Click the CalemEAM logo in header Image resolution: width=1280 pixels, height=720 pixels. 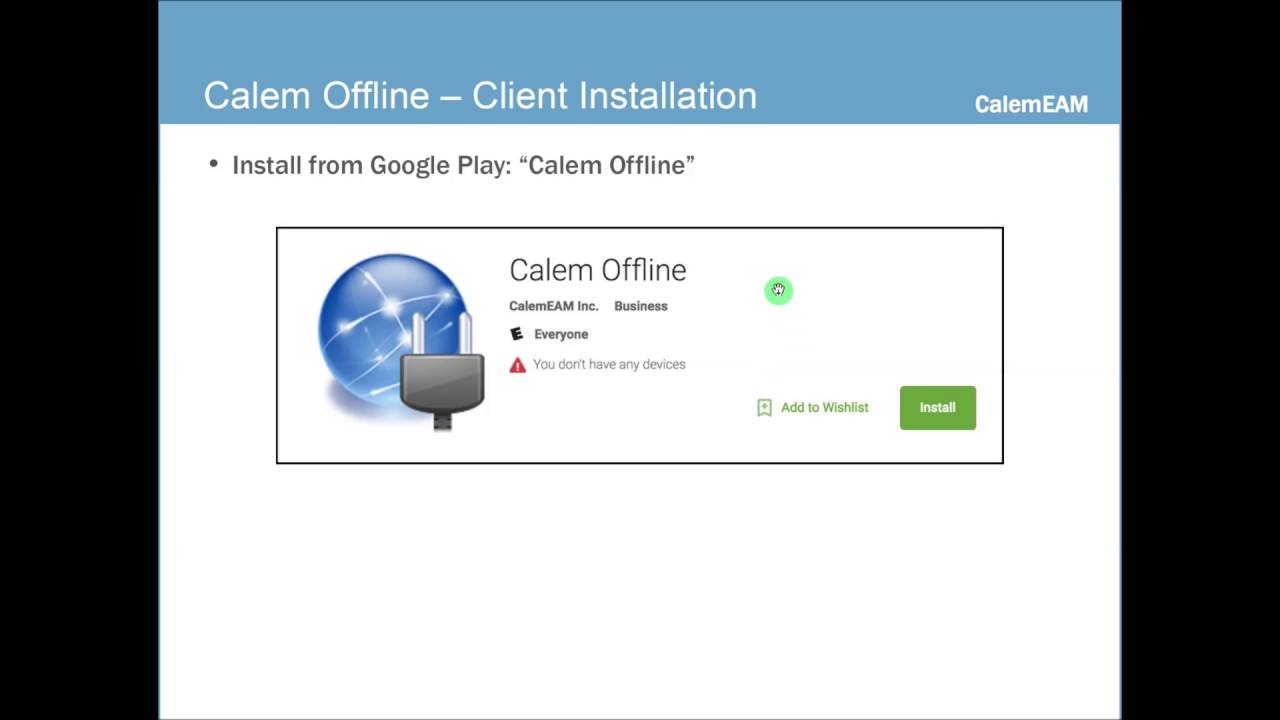[x=1031, y=104]
